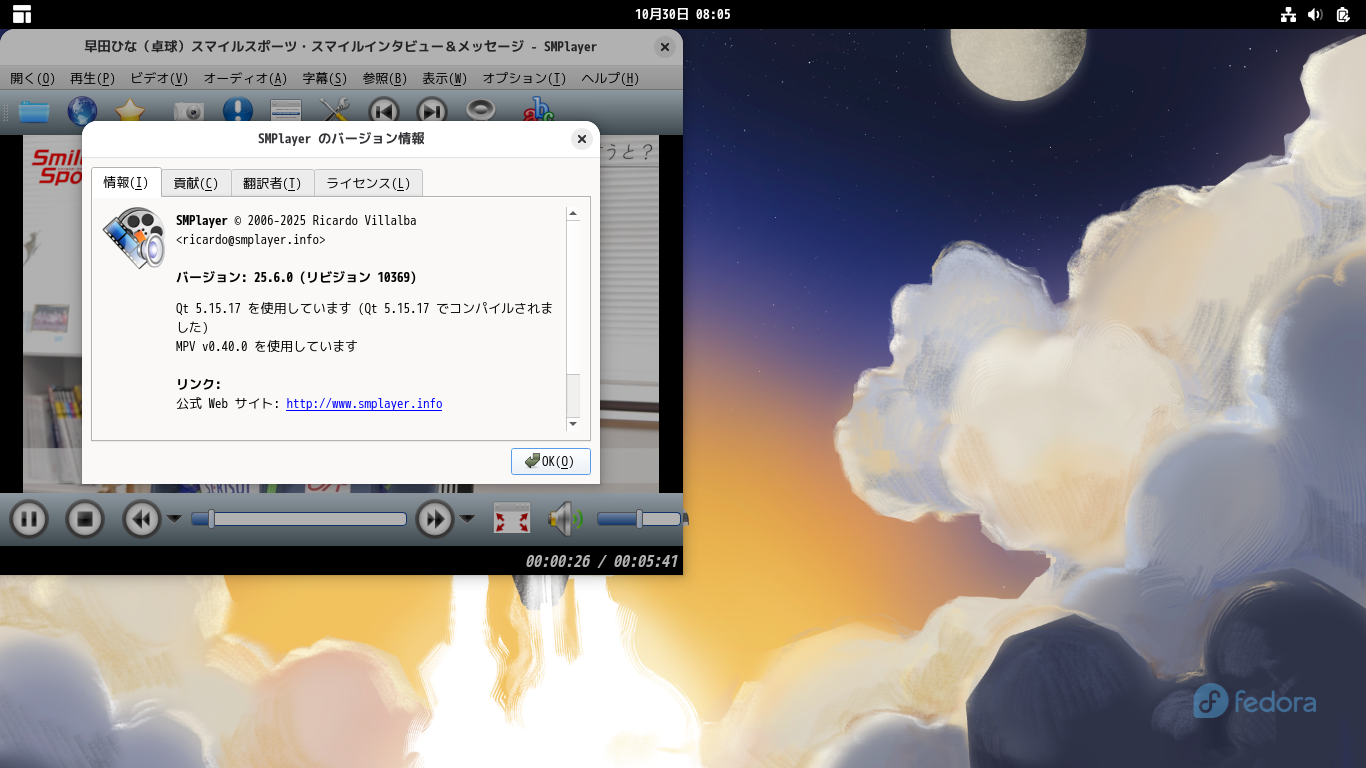This screenshot has height=768, width=1366.
Task: Open the 再生(P) menu
Action: click(93, 78)
